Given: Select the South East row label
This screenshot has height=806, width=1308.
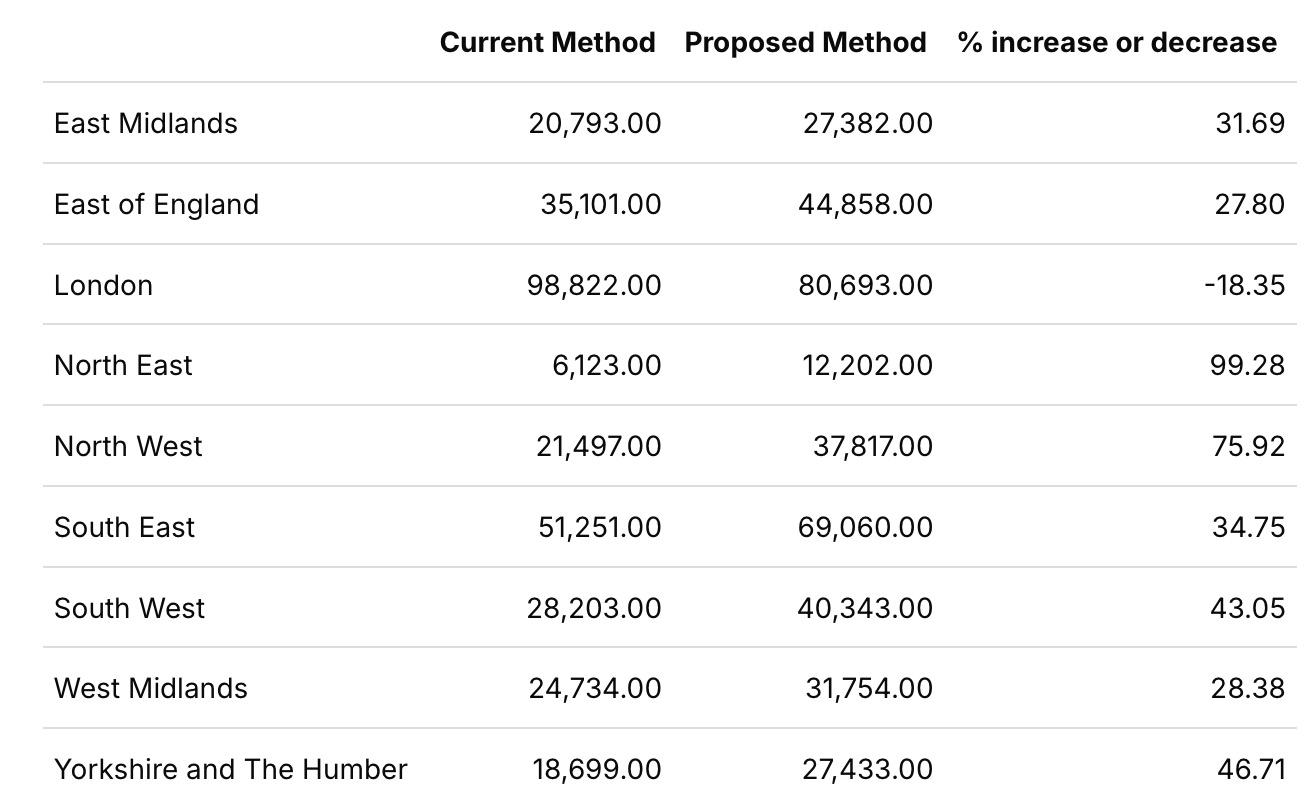Looking at the screenshot, I should click(124, 527).
